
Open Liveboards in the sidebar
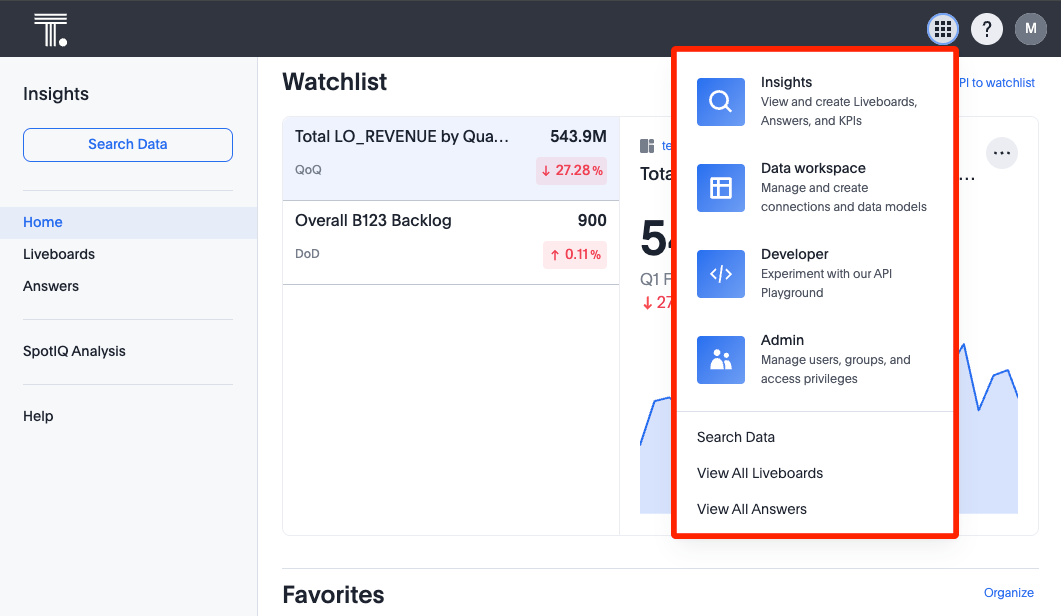pyautogui.click(x=59, y=254)
